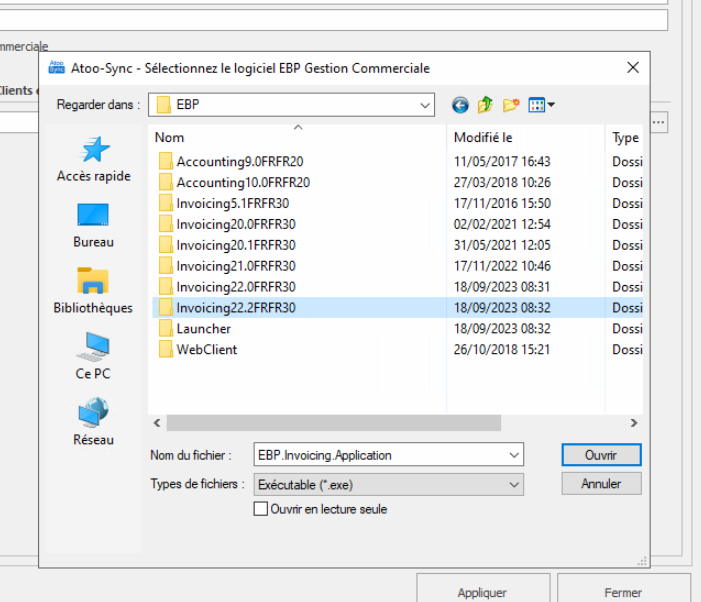The height and width of the screenshot is (602, 701).
Task: Click the date 11/05/2017 16:43
Action: [502, 161]
